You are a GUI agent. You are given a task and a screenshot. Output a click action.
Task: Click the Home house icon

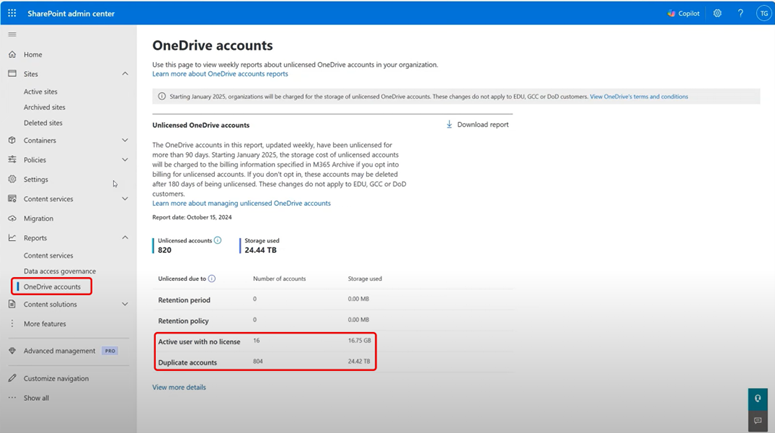12,54
